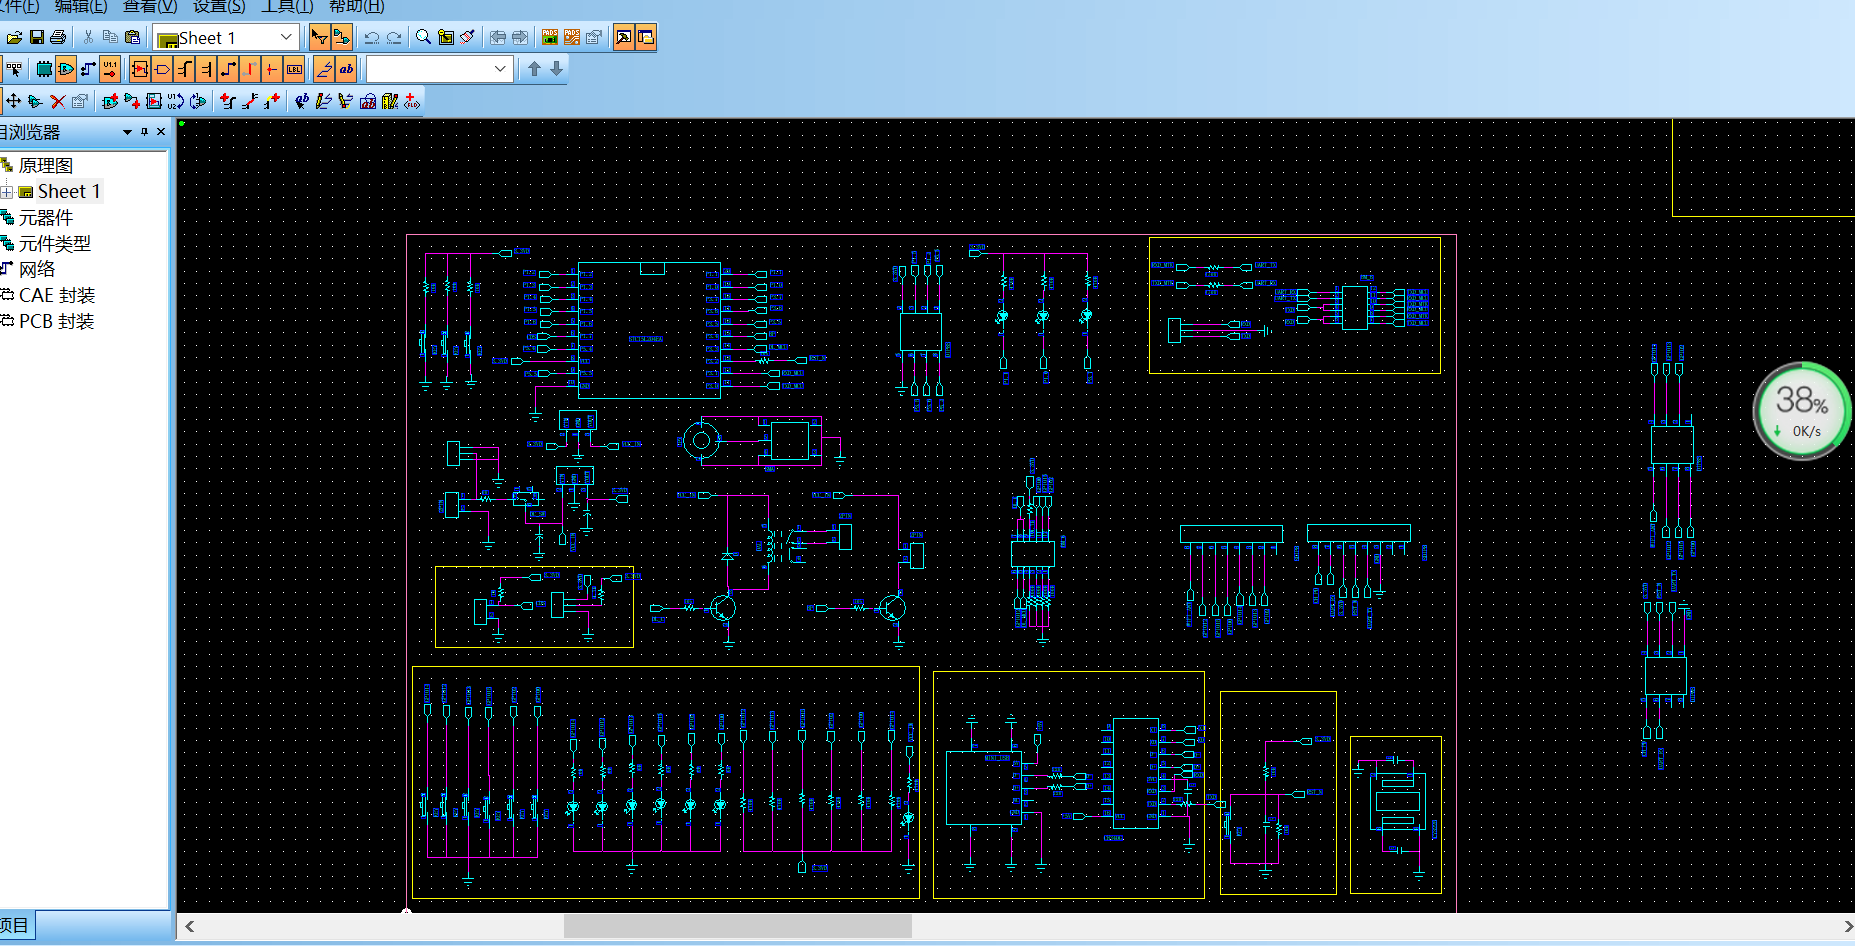Save the schematic with the floppy icon
Image resolution: width=1855 pixels, height=946 pixels.
coord(36,38)
